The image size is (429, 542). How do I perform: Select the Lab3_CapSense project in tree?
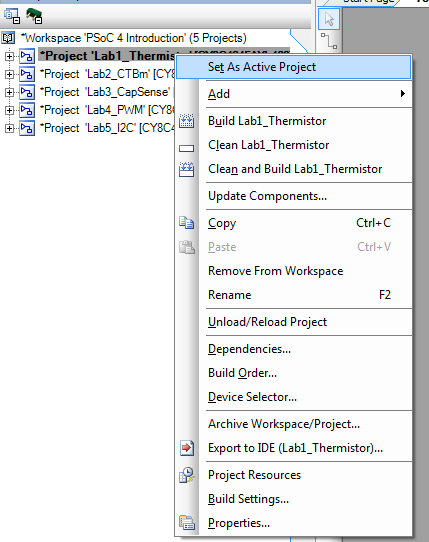point(105,92)
